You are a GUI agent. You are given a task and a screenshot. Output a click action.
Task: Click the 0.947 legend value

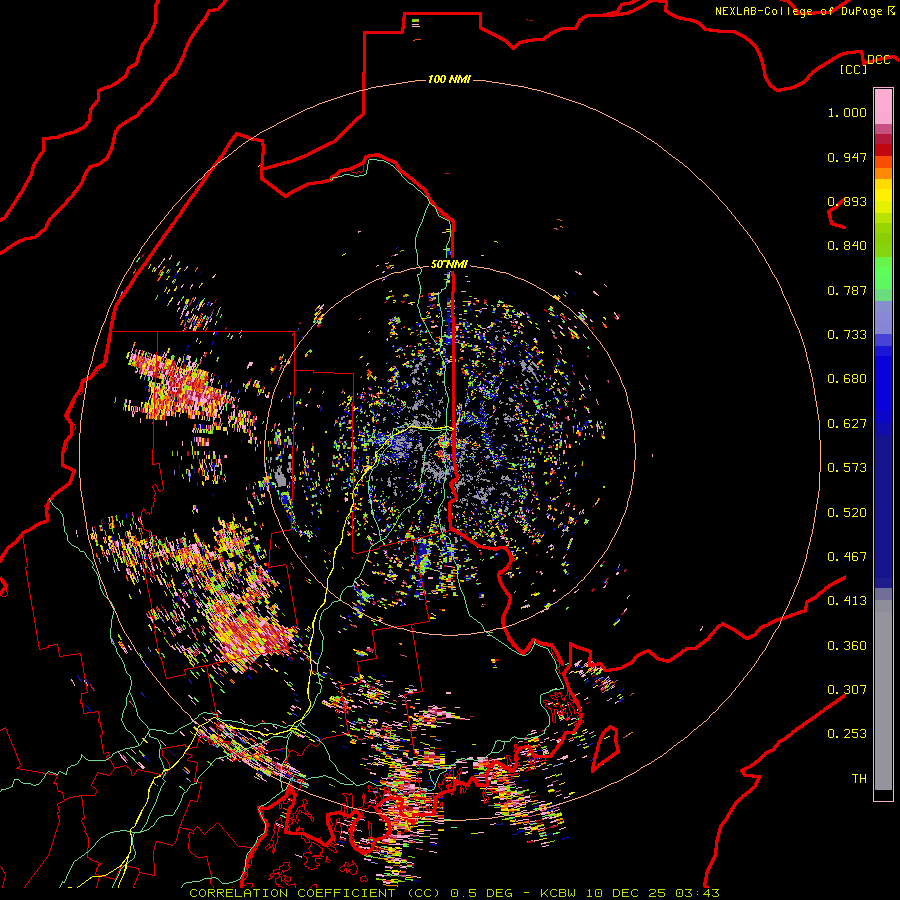846,158
